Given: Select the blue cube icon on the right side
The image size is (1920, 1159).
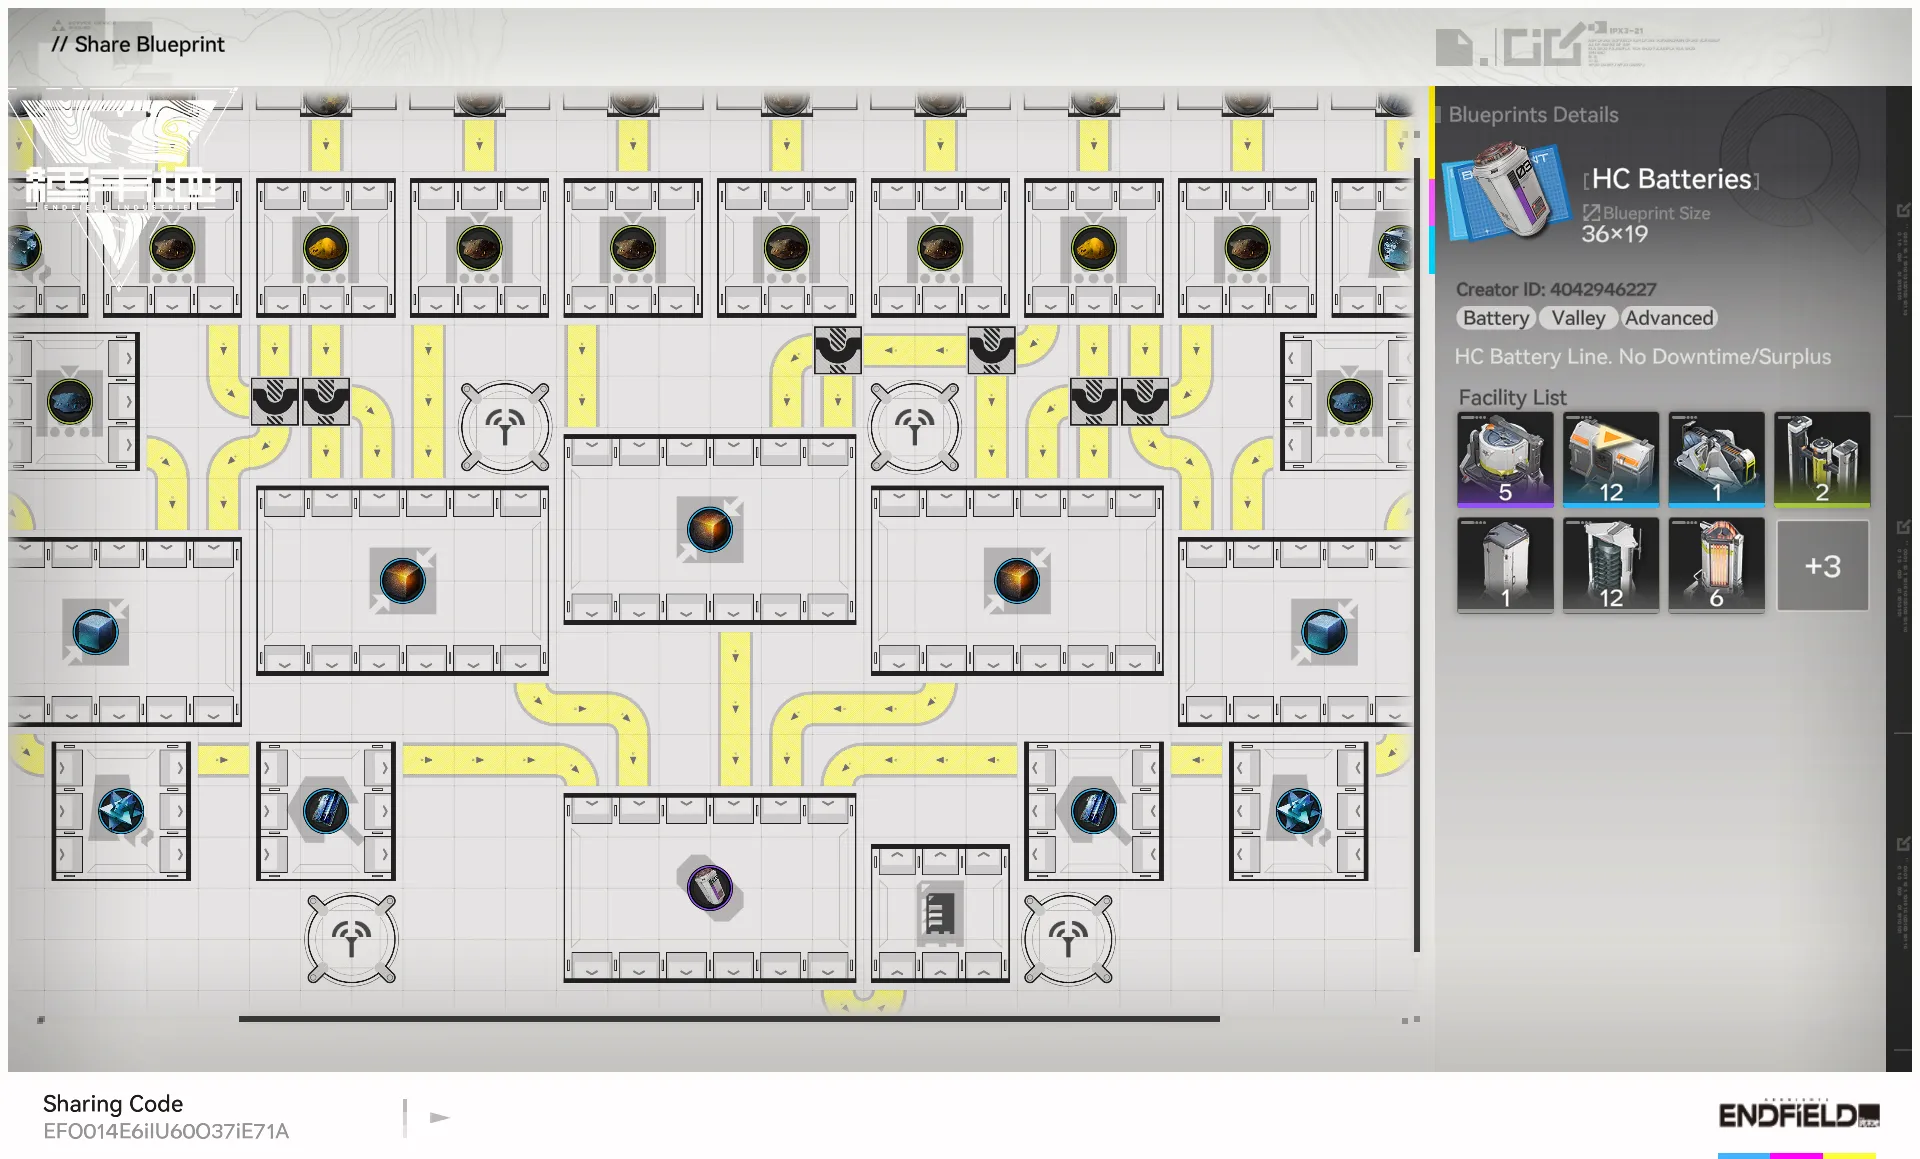Looking at the screenshot, I should [1324, 632].
